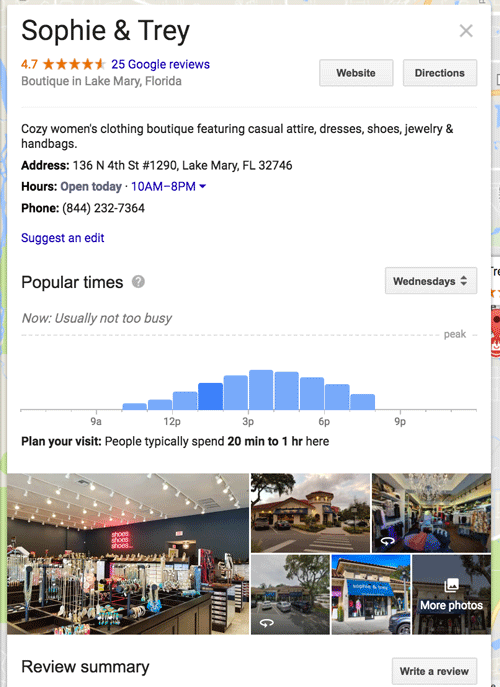500x687 pixels.
Task: Click the 10AM–8PM hours text
Action: tap(163, 187)
